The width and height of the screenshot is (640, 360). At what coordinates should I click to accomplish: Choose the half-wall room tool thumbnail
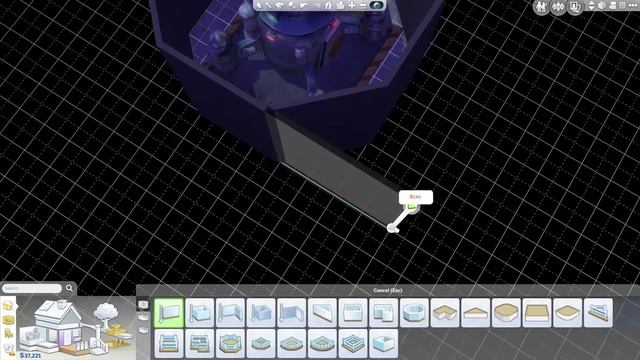point(261,313)
